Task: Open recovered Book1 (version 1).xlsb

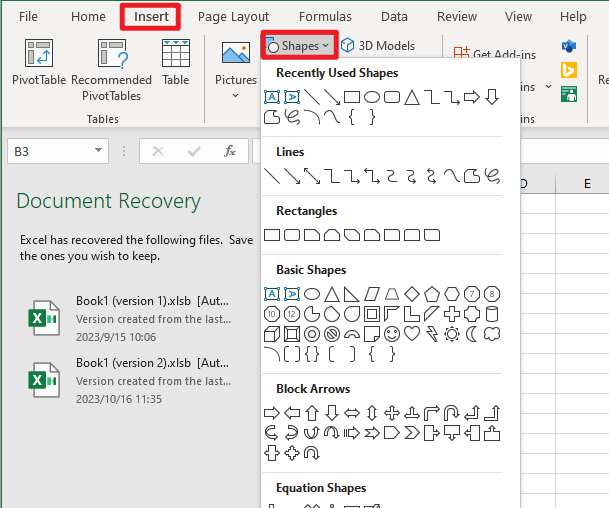Action: pyautogui.click(x=130, y=318)
